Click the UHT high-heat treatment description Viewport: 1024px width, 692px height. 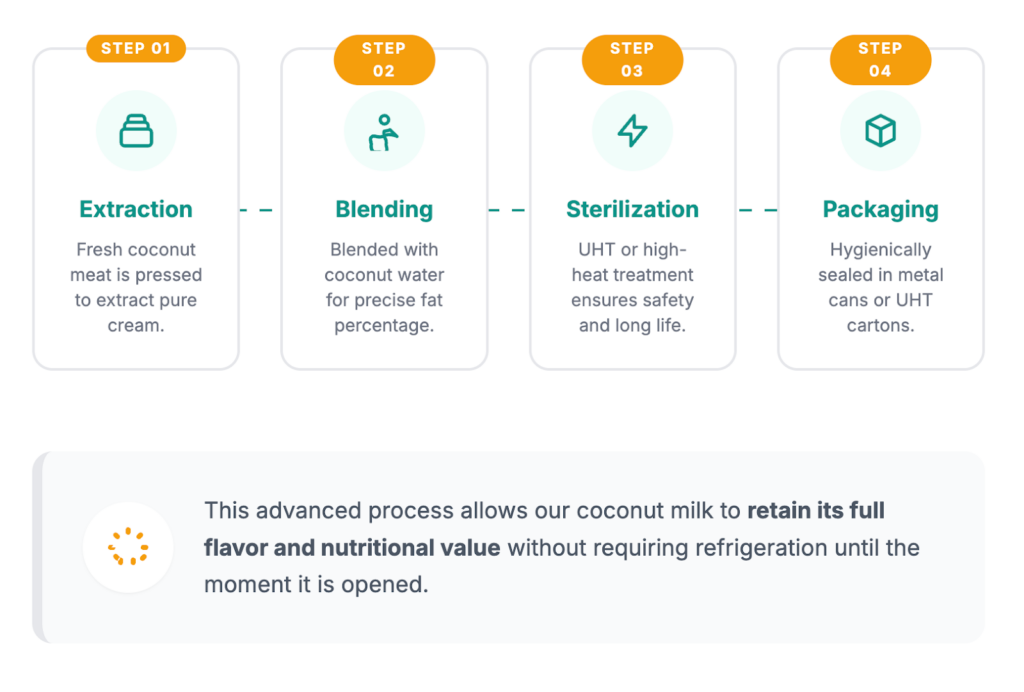pos(632,287)
